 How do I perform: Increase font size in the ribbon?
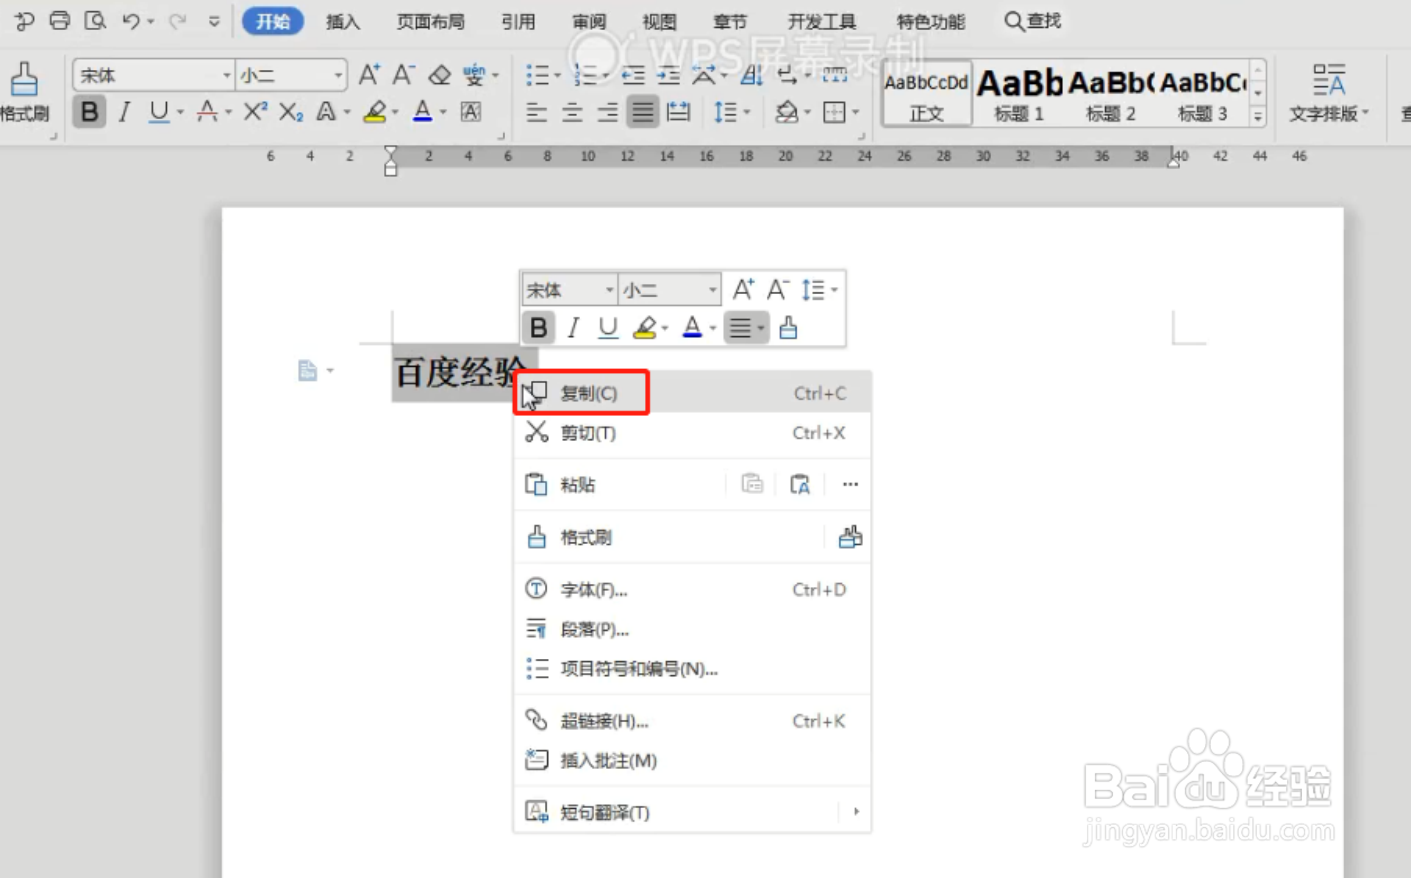tap(369, 75)
